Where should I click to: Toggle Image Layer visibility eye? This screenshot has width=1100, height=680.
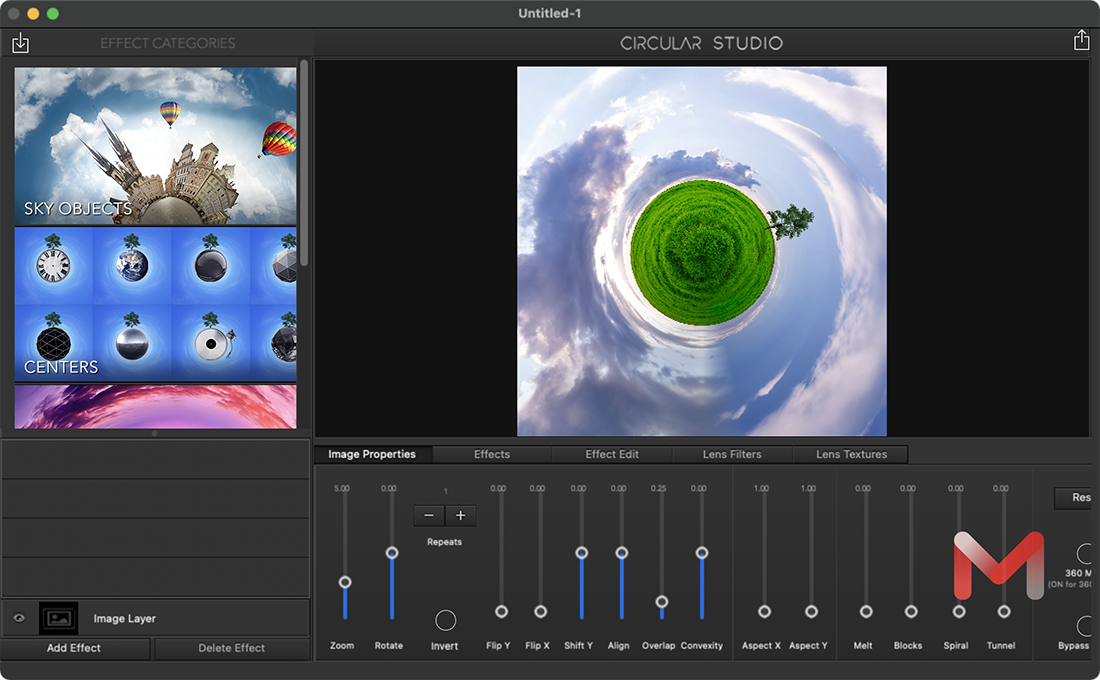19,618
